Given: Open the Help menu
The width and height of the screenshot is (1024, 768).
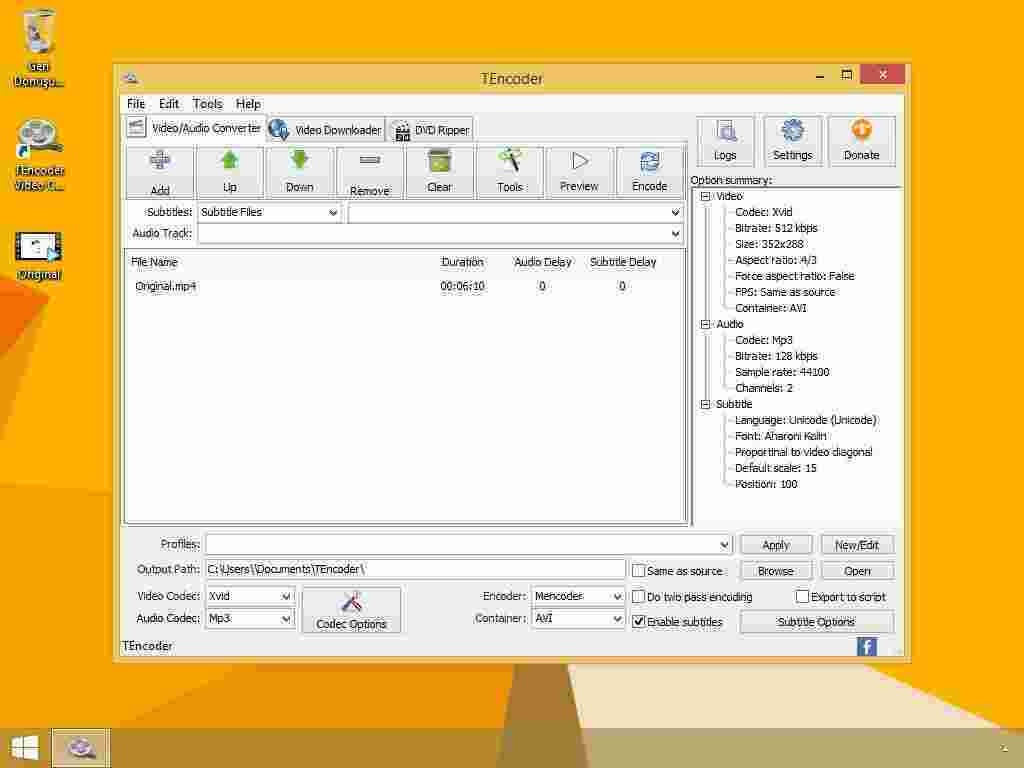Looking at the screenshot, I should click(248, 104).
